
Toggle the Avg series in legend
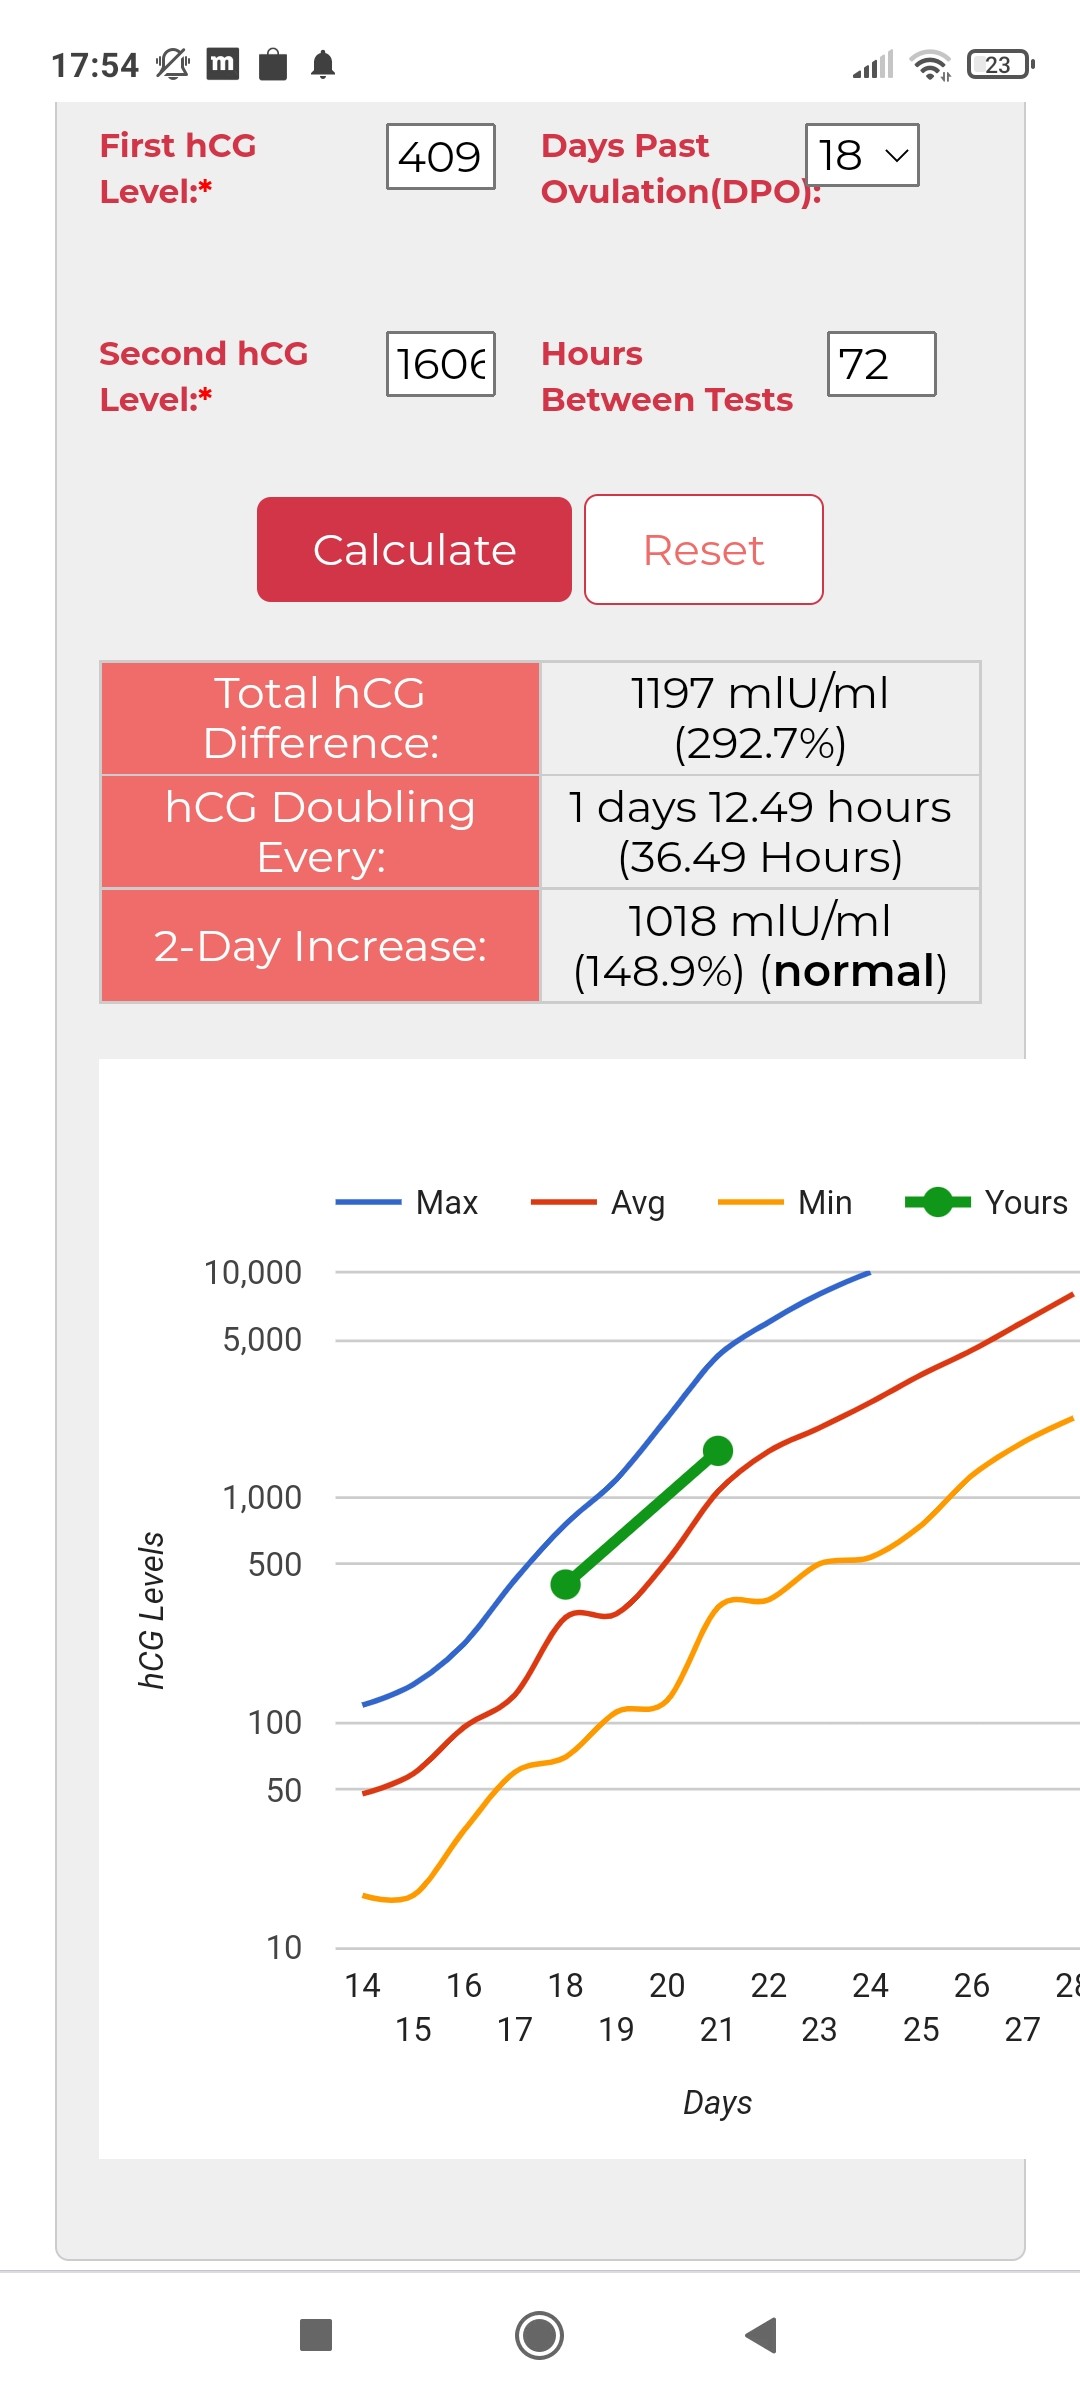(x=598, y=1202)
